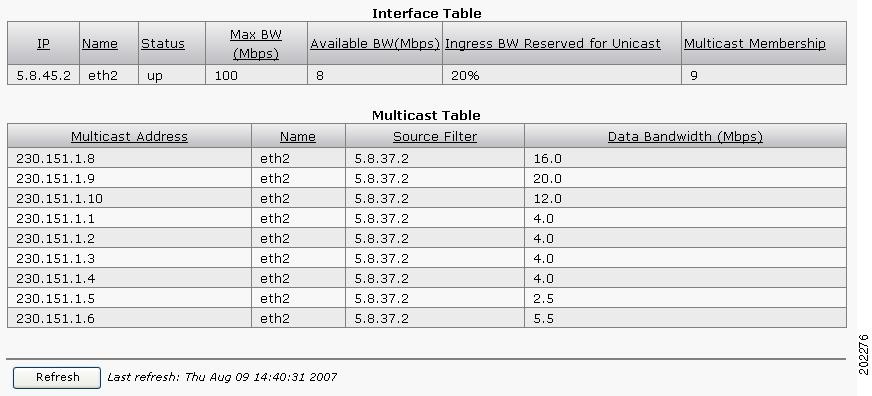Sort by Source Filter column
The height and width of the screenshot is (396, 872).
coord(435,136)
